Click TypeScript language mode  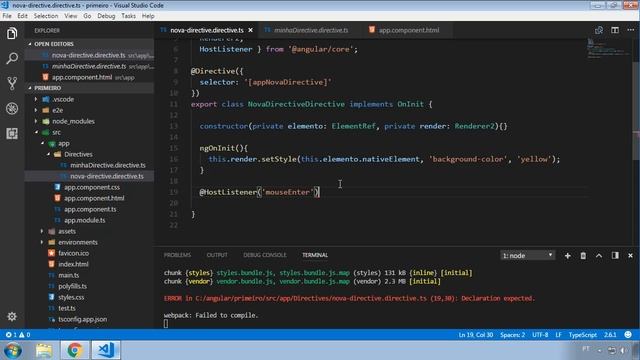[582, 335]
